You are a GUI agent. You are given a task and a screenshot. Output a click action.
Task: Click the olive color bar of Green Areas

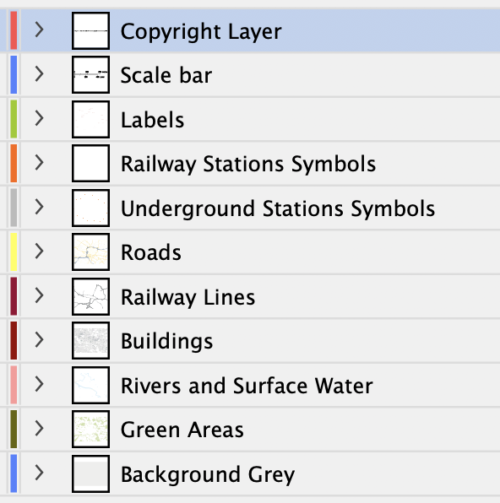[x=14, y=429]
